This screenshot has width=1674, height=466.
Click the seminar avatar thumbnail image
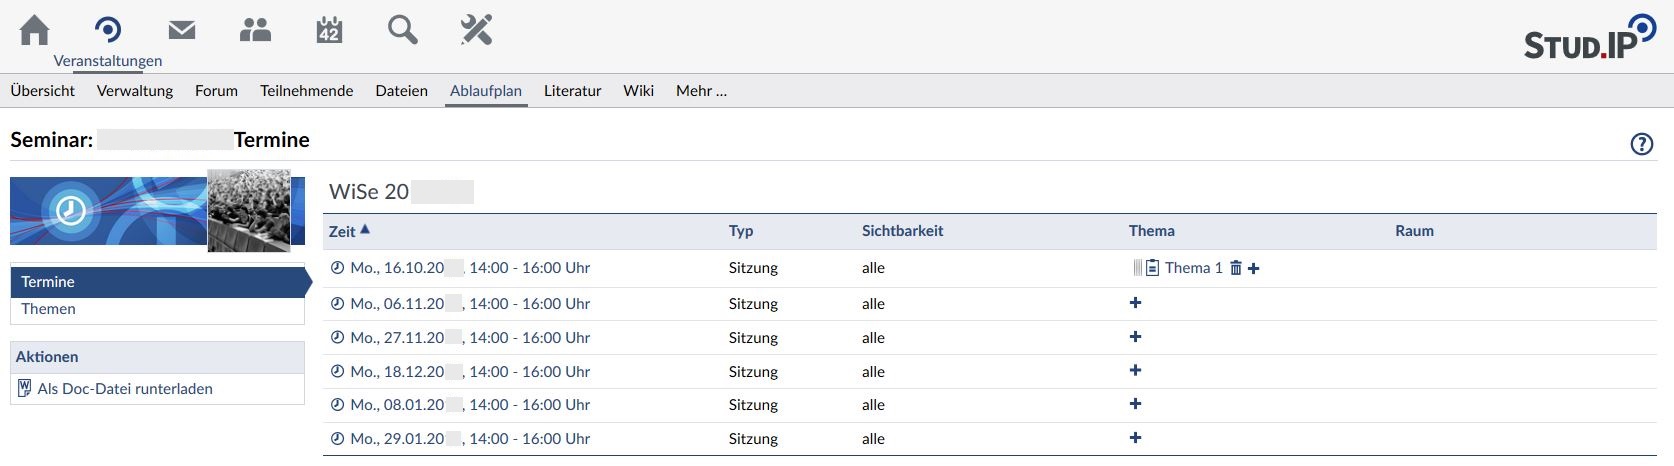[x=248, y=210]
